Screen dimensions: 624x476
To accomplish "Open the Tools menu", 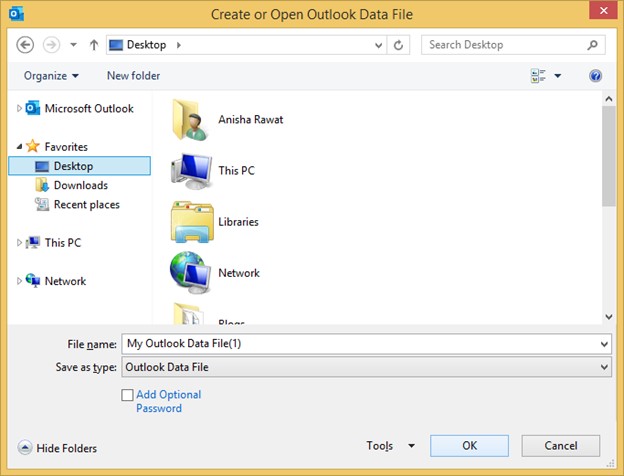I will (380, 445).
